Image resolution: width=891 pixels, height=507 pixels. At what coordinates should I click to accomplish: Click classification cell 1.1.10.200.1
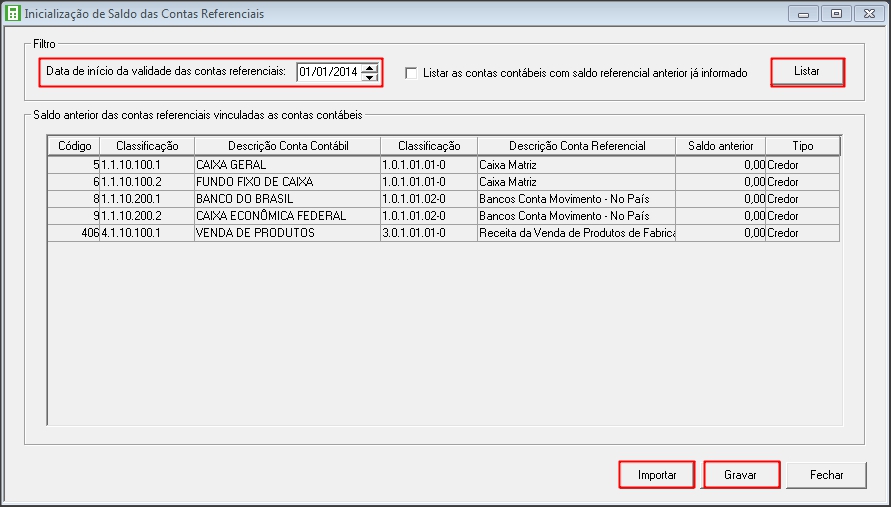point(147,199)
